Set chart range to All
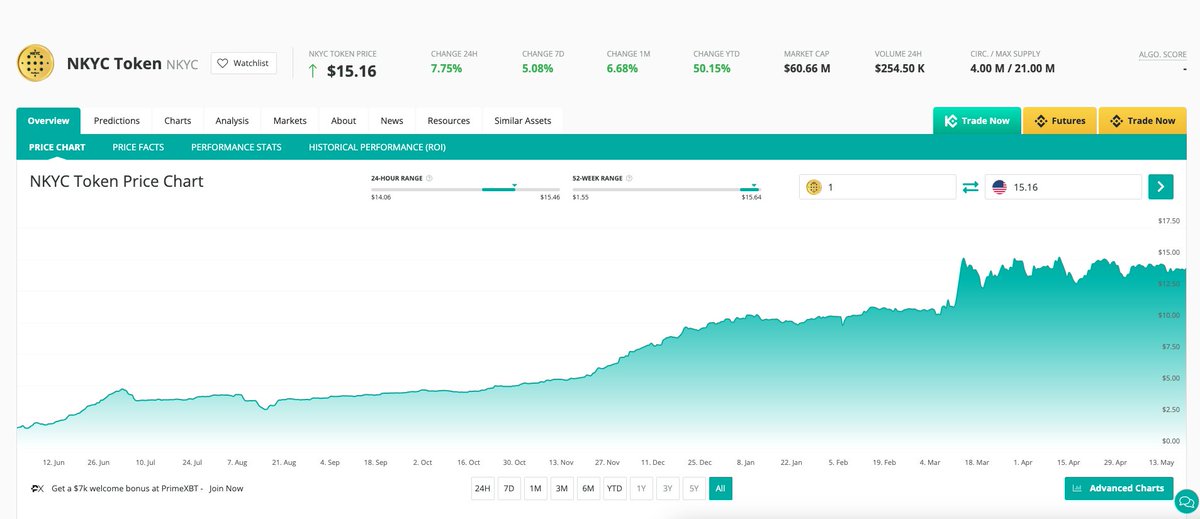Viewport: 1200px width, 519px height. pos(719,488)
